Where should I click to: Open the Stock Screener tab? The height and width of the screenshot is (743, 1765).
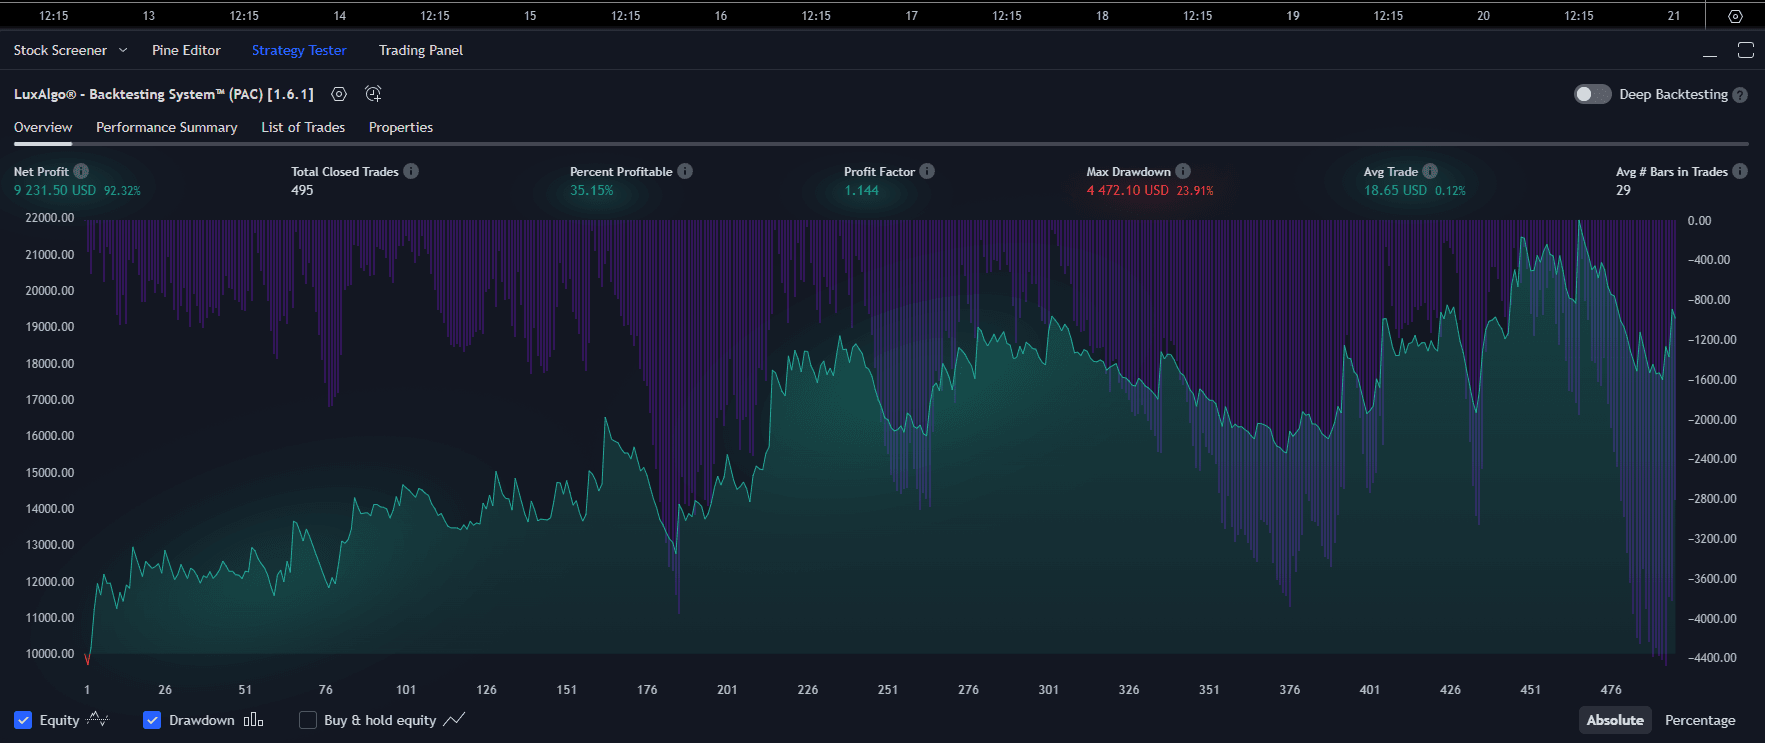[x=60, y=50]
